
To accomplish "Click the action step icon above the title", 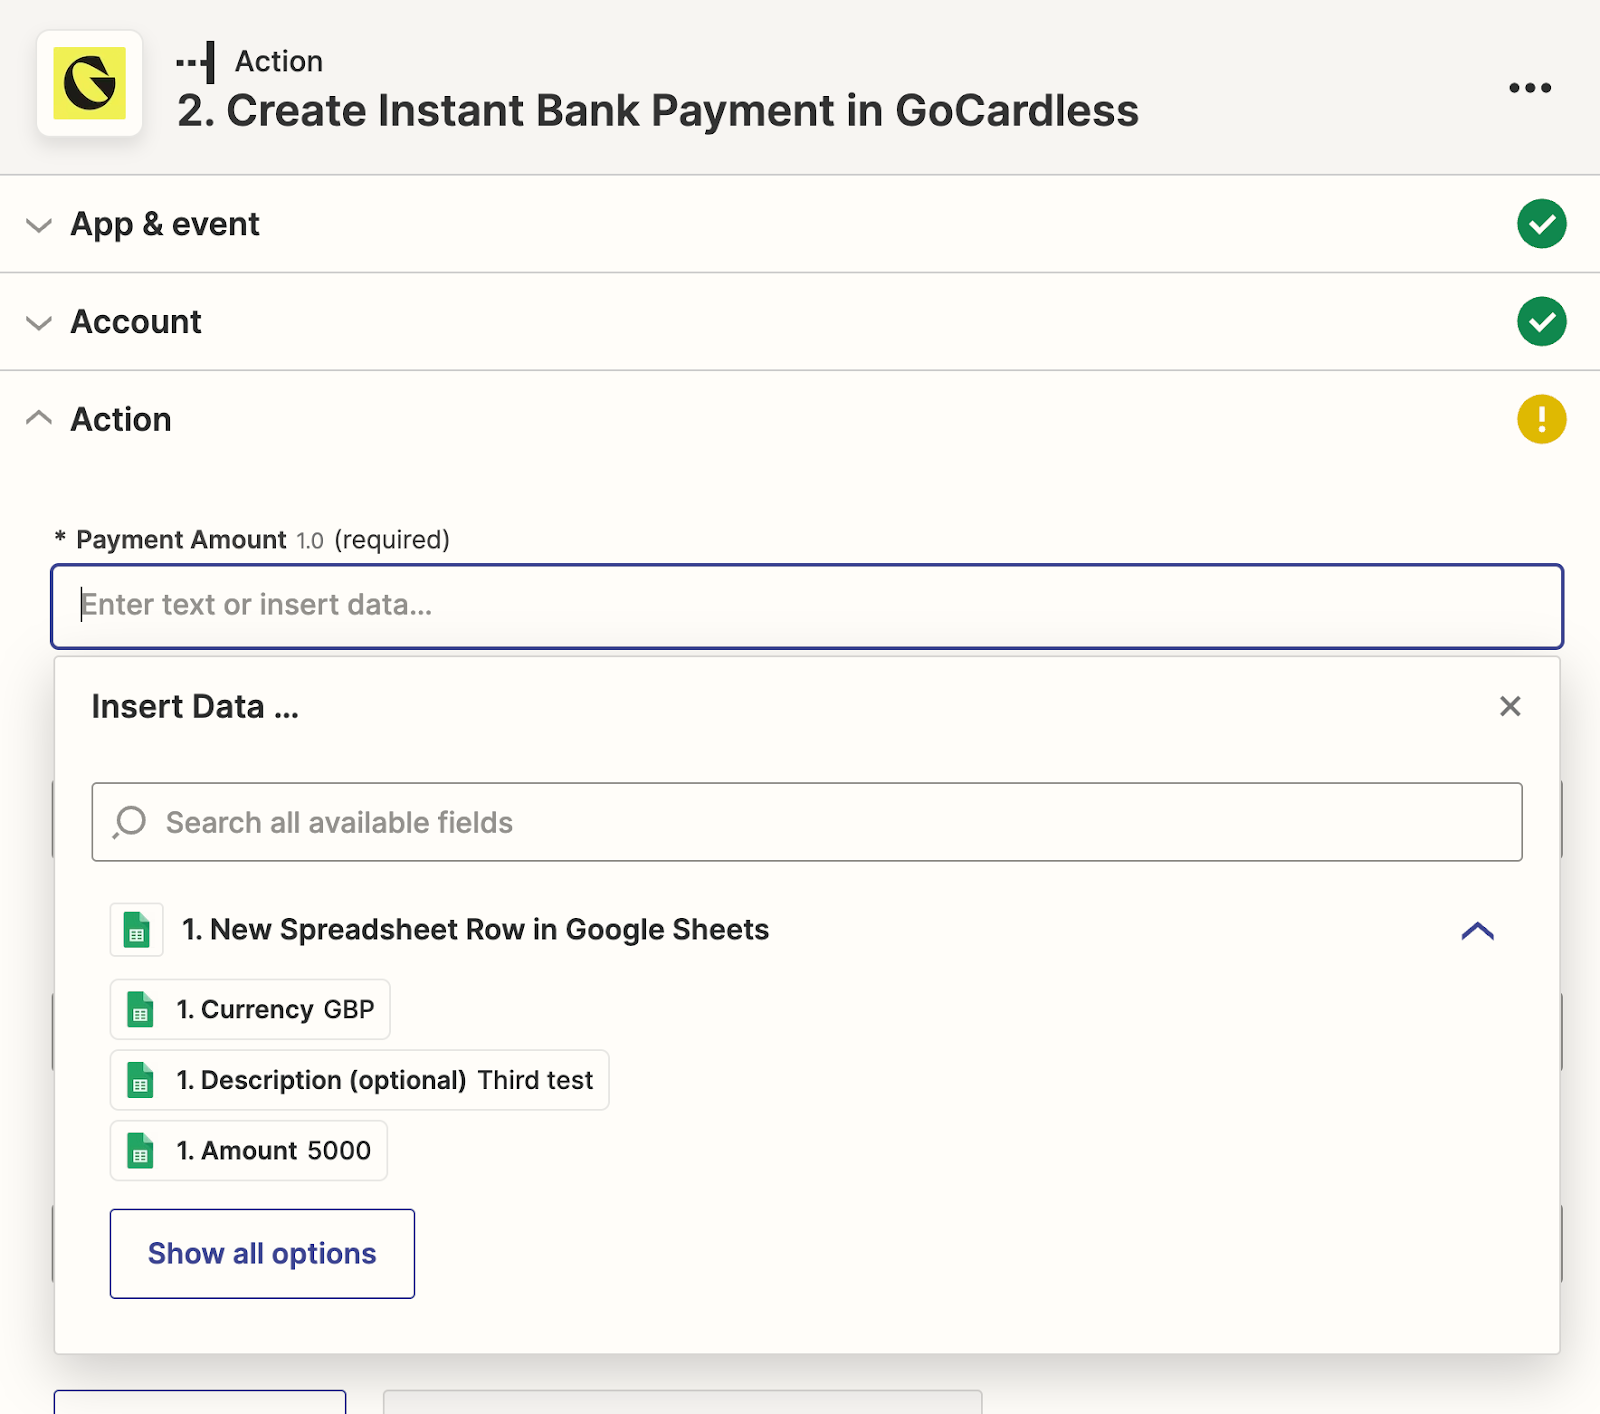I will pos(196,62).
